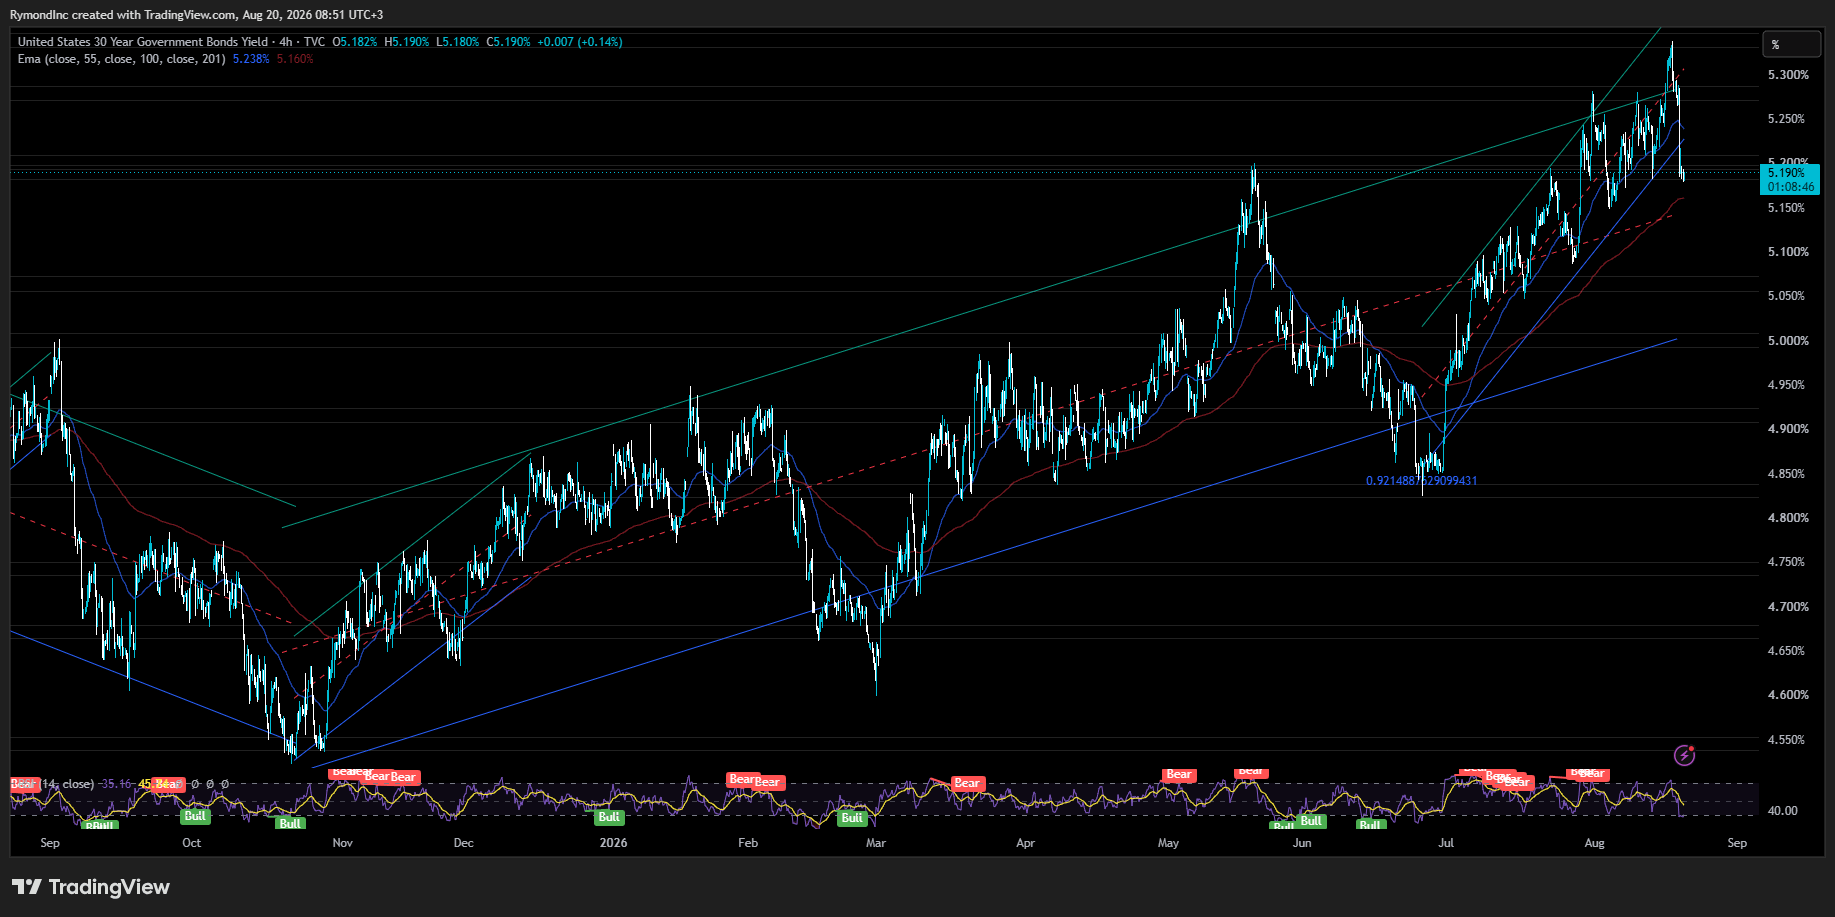Click the 4.650% price axis label

click(x=1788, y=651)
